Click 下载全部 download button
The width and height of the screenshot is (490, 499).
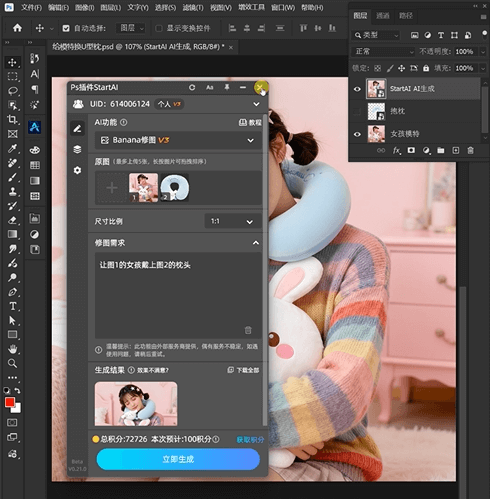243,370
